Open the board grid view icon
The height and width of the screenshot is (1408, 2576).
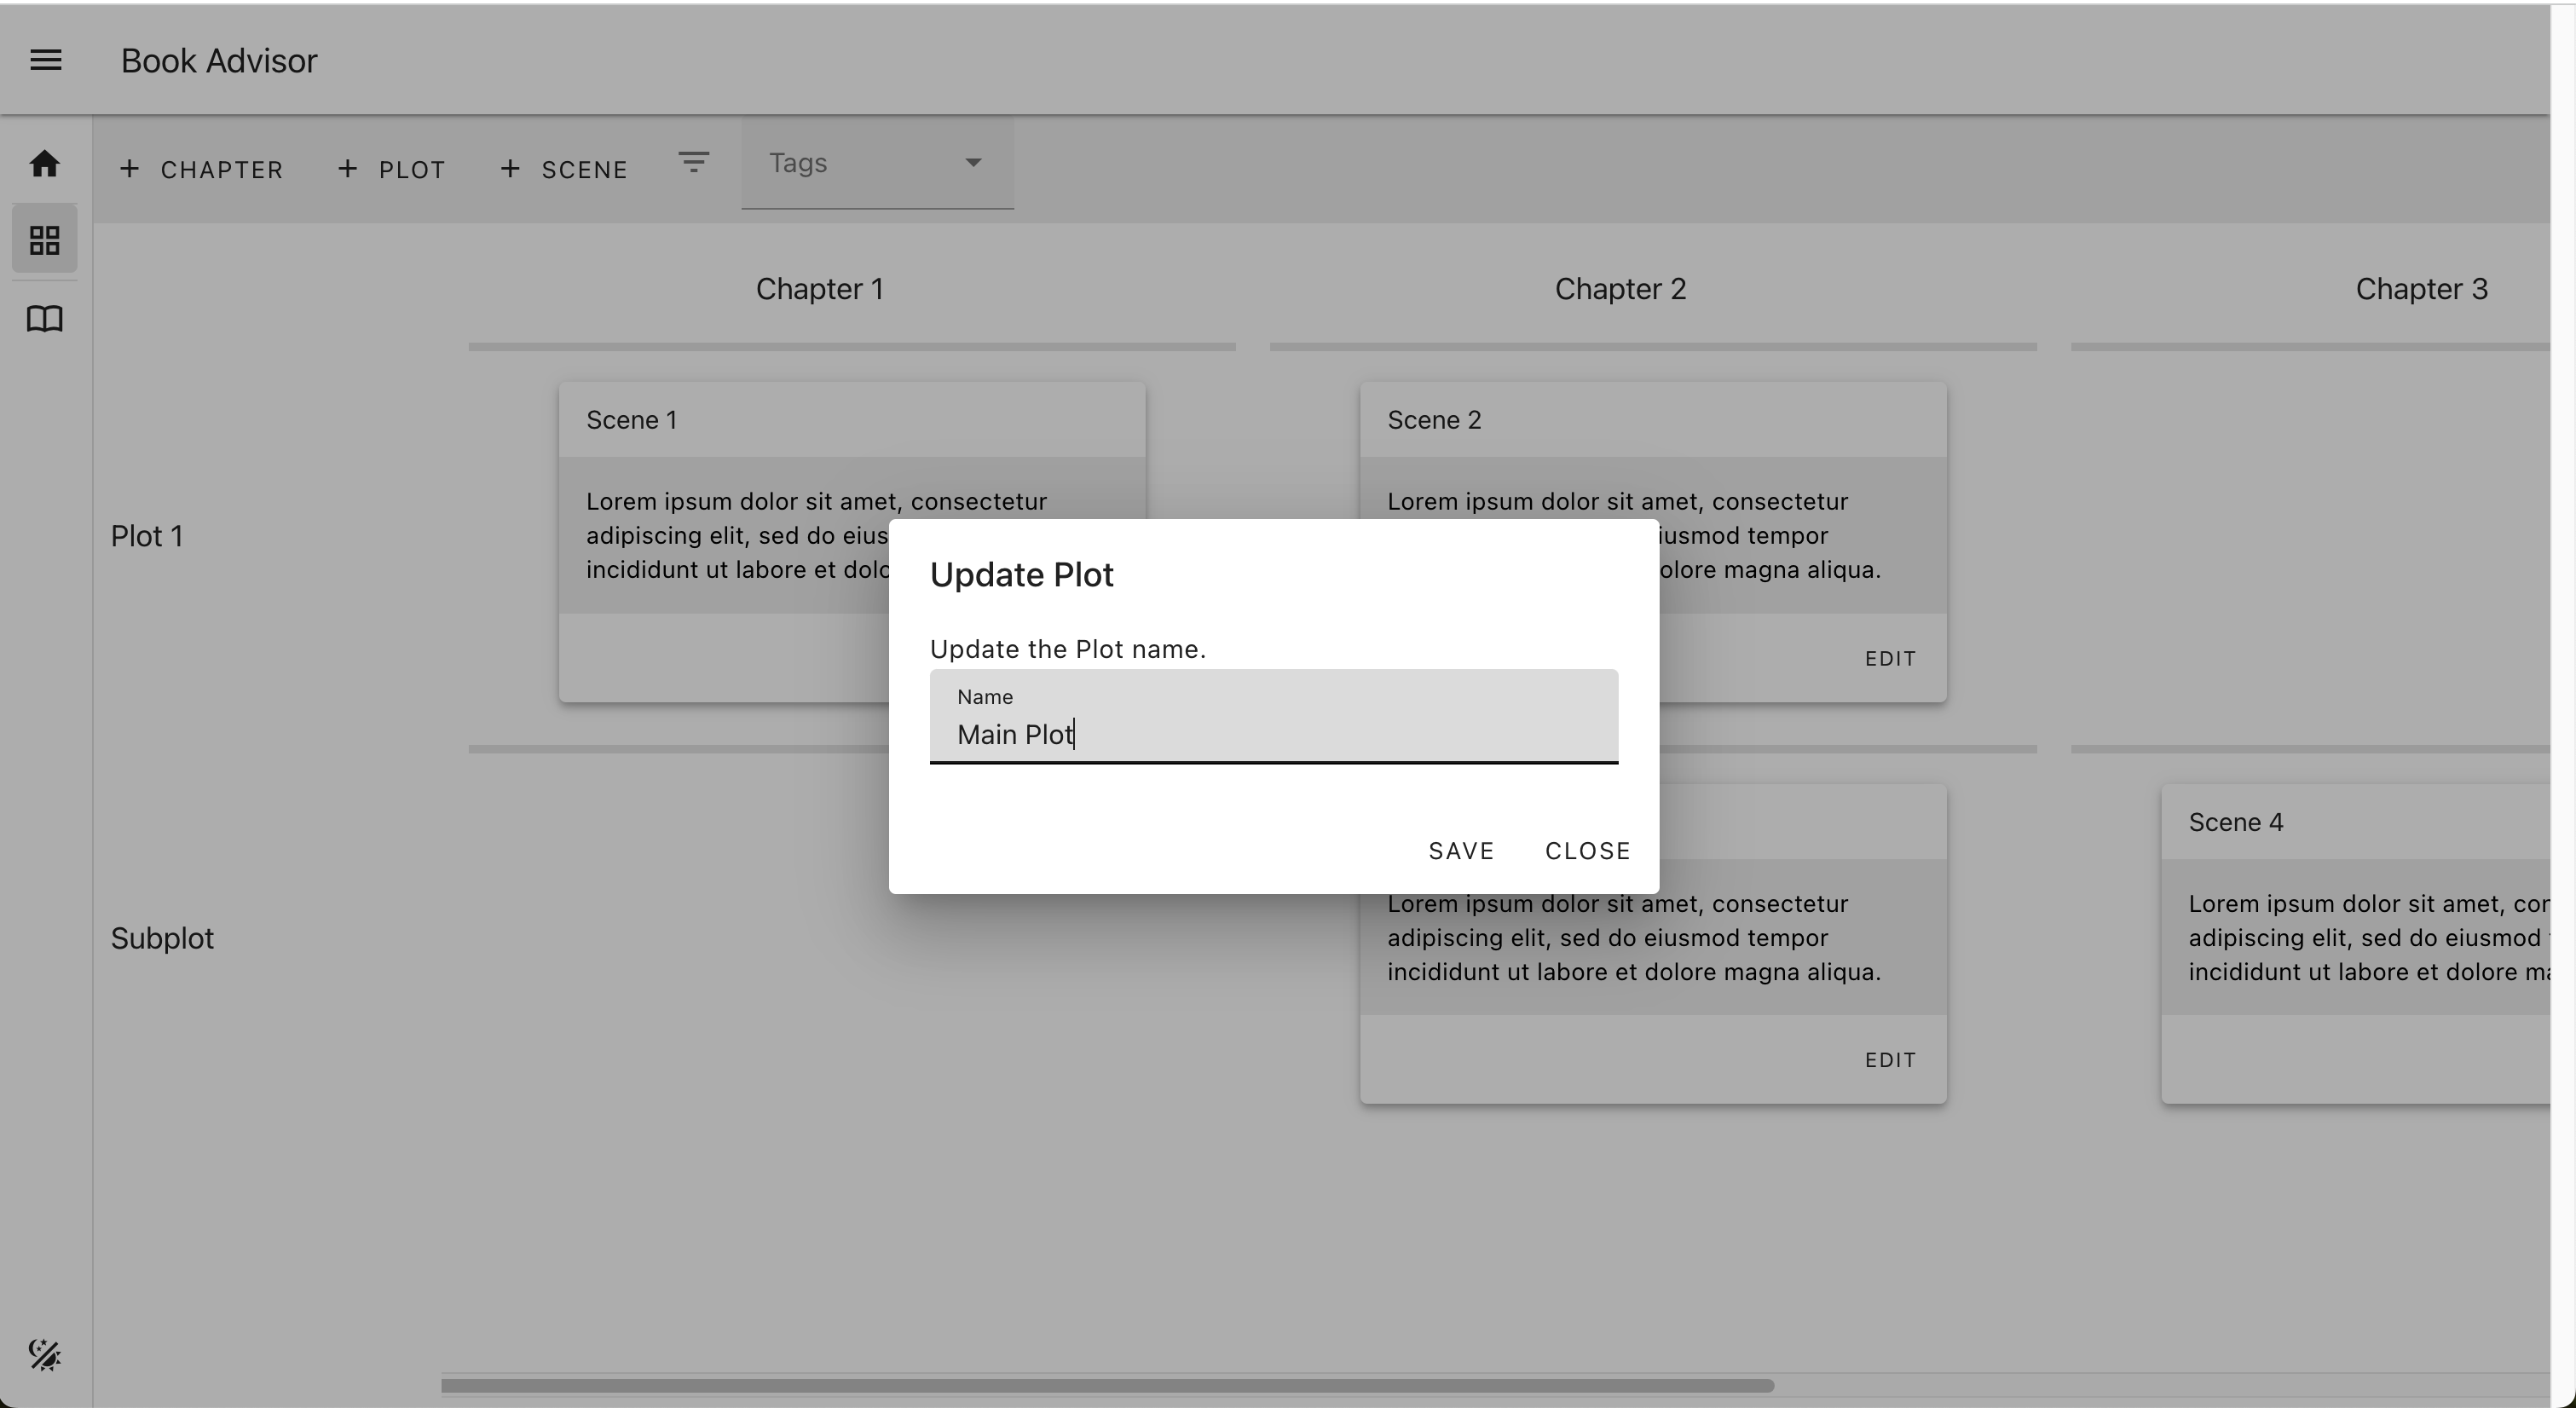click(44, 240)
